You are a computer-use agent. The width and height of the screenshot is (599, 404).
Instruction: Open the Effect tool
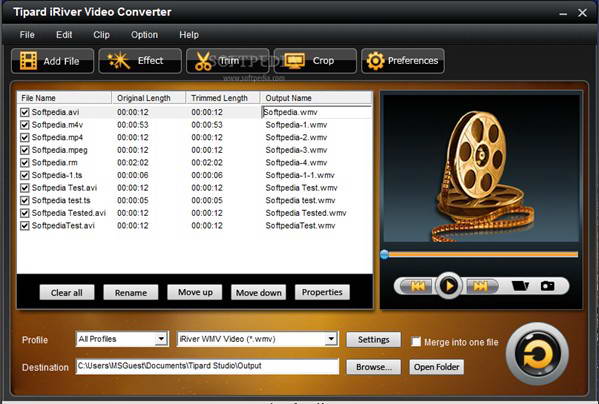tap(140, 61)
